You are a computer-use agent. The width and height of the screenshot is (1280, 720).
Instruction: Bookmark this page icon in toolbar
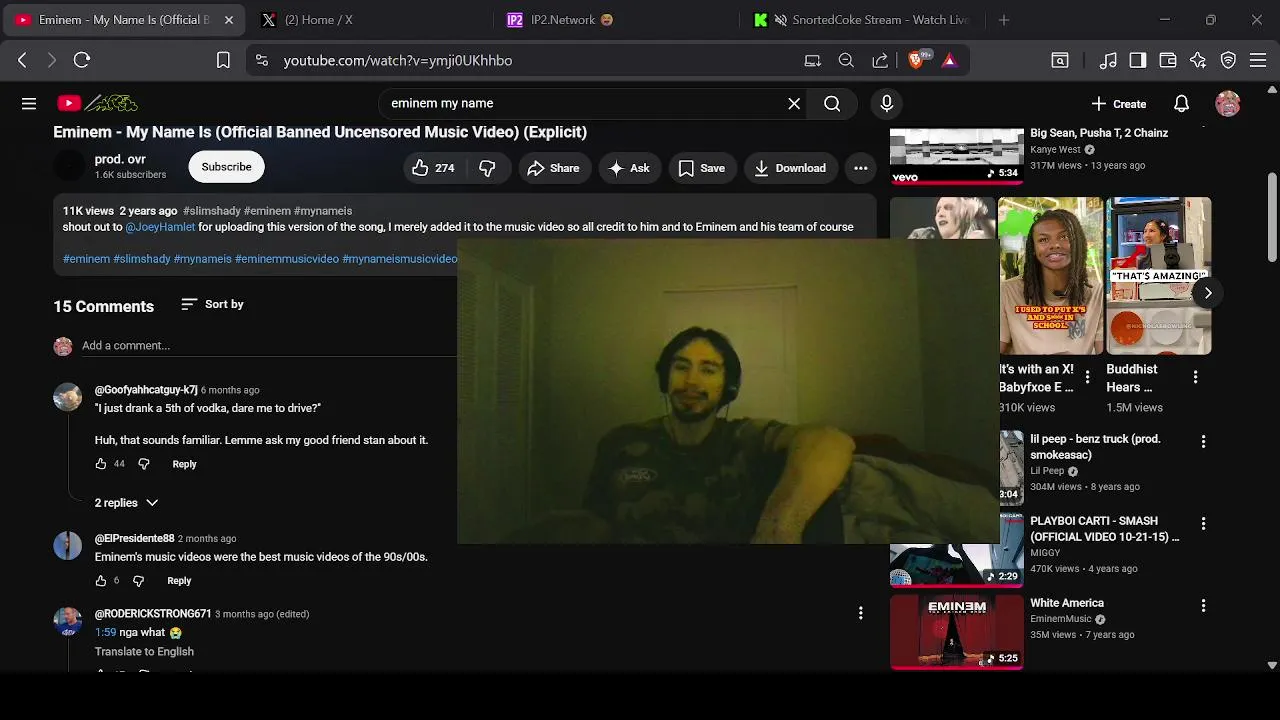pos(224,60)
